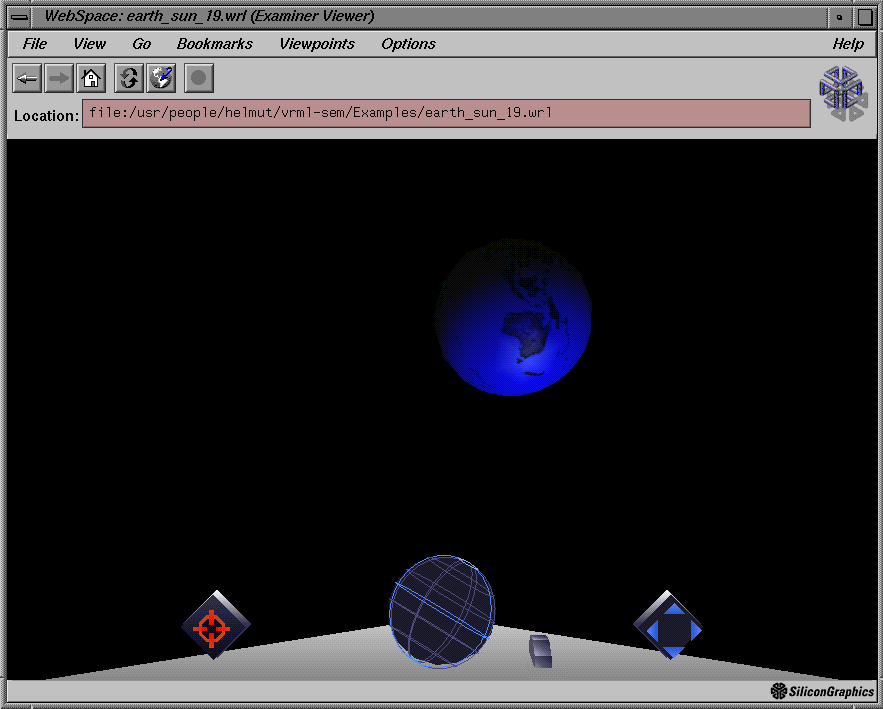Image resolution: width=883 pixels, height=709 pixels.
Task: Open the globe with pencil toolbar button
Action: 161,78
